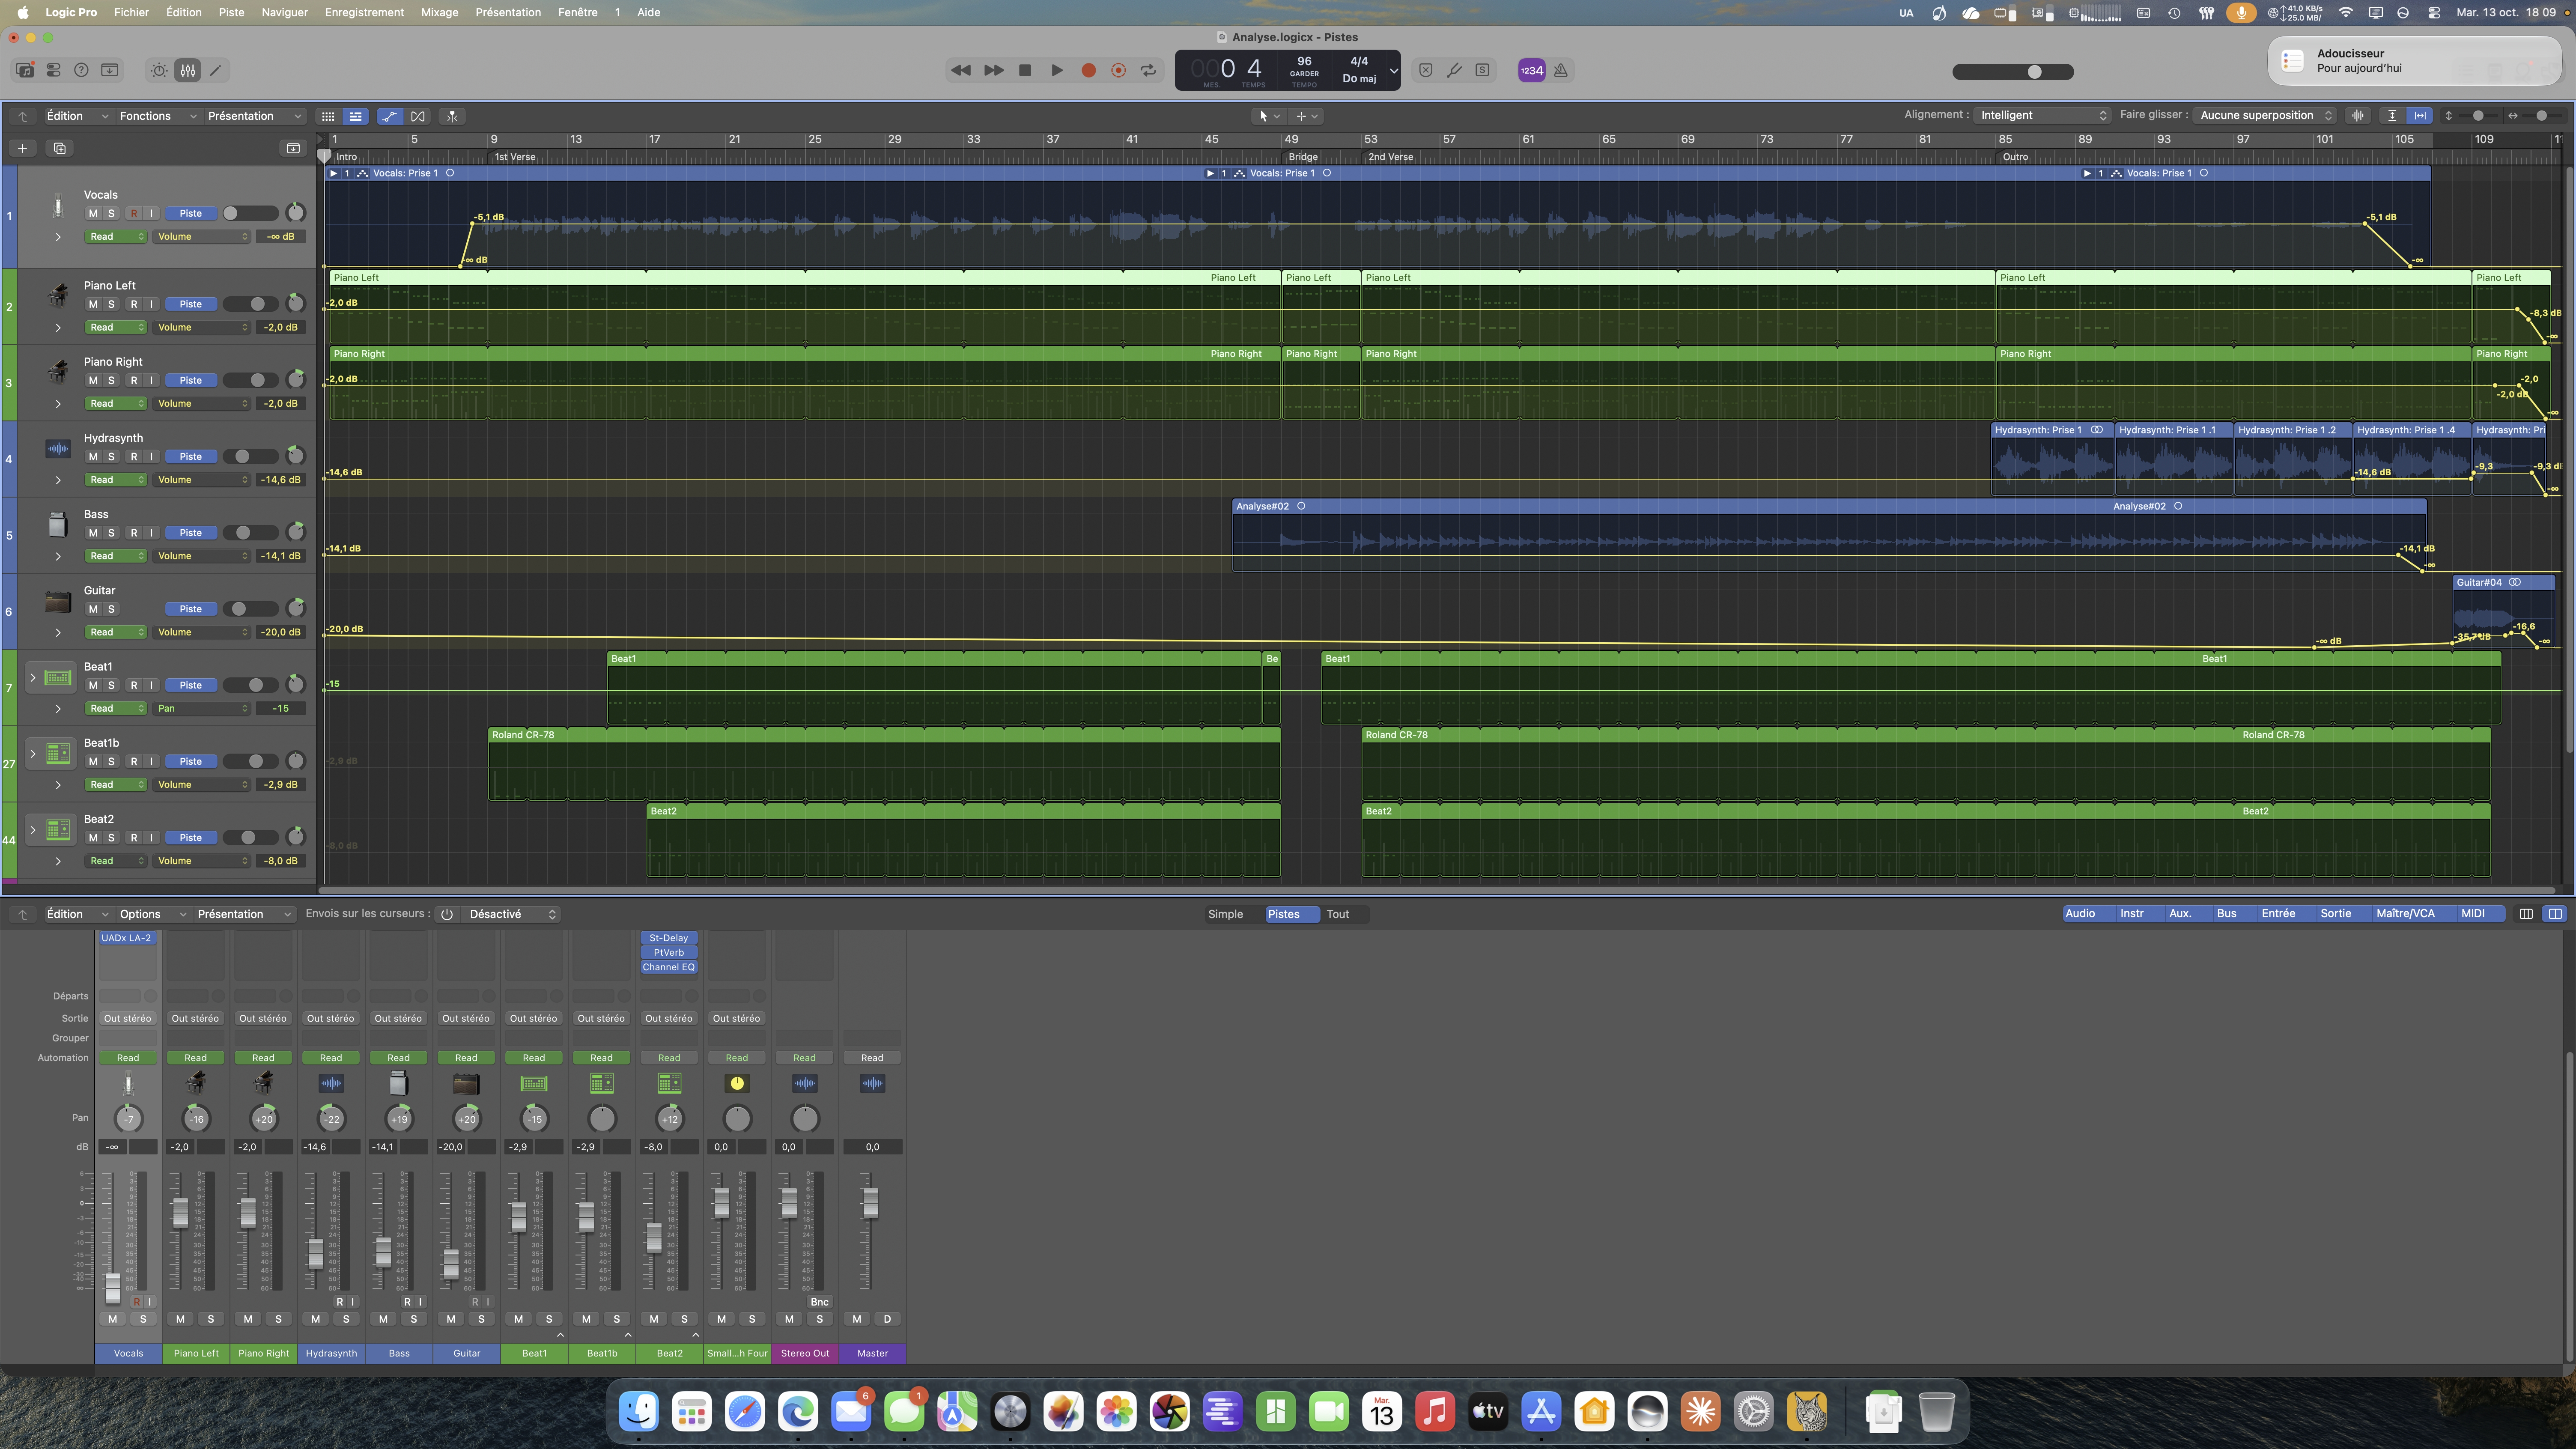The width and height of the screenshot is (2576, 1449).
Task: Open the Mixer icon in control bar
Action: [188, 70]
